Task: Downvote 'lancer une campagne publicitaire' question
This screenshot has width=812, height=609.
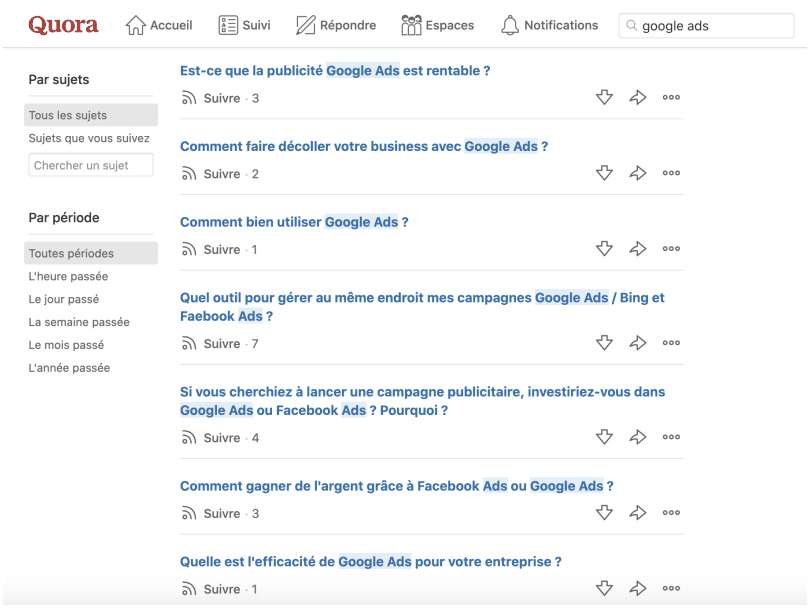Action: pyautogui.click(x=604, y=437)
